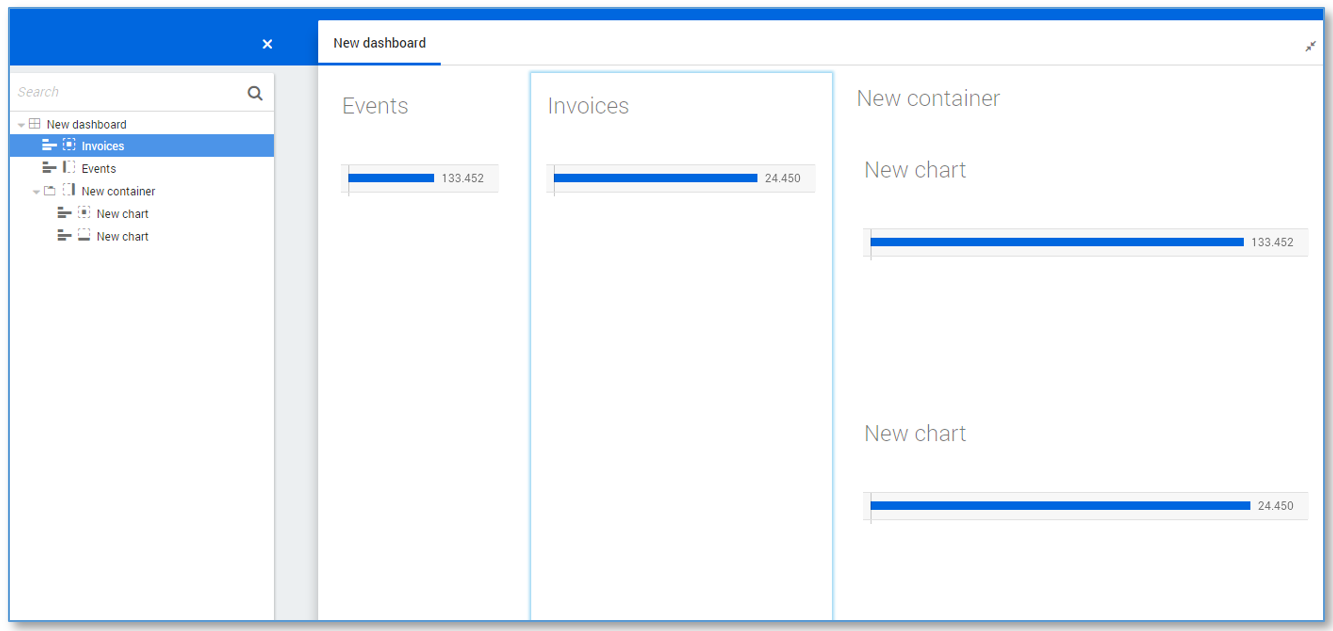Screen dimensions: 1333x631
Task: Click the Invoices center-dock position icon
Action: pos(69,146)
